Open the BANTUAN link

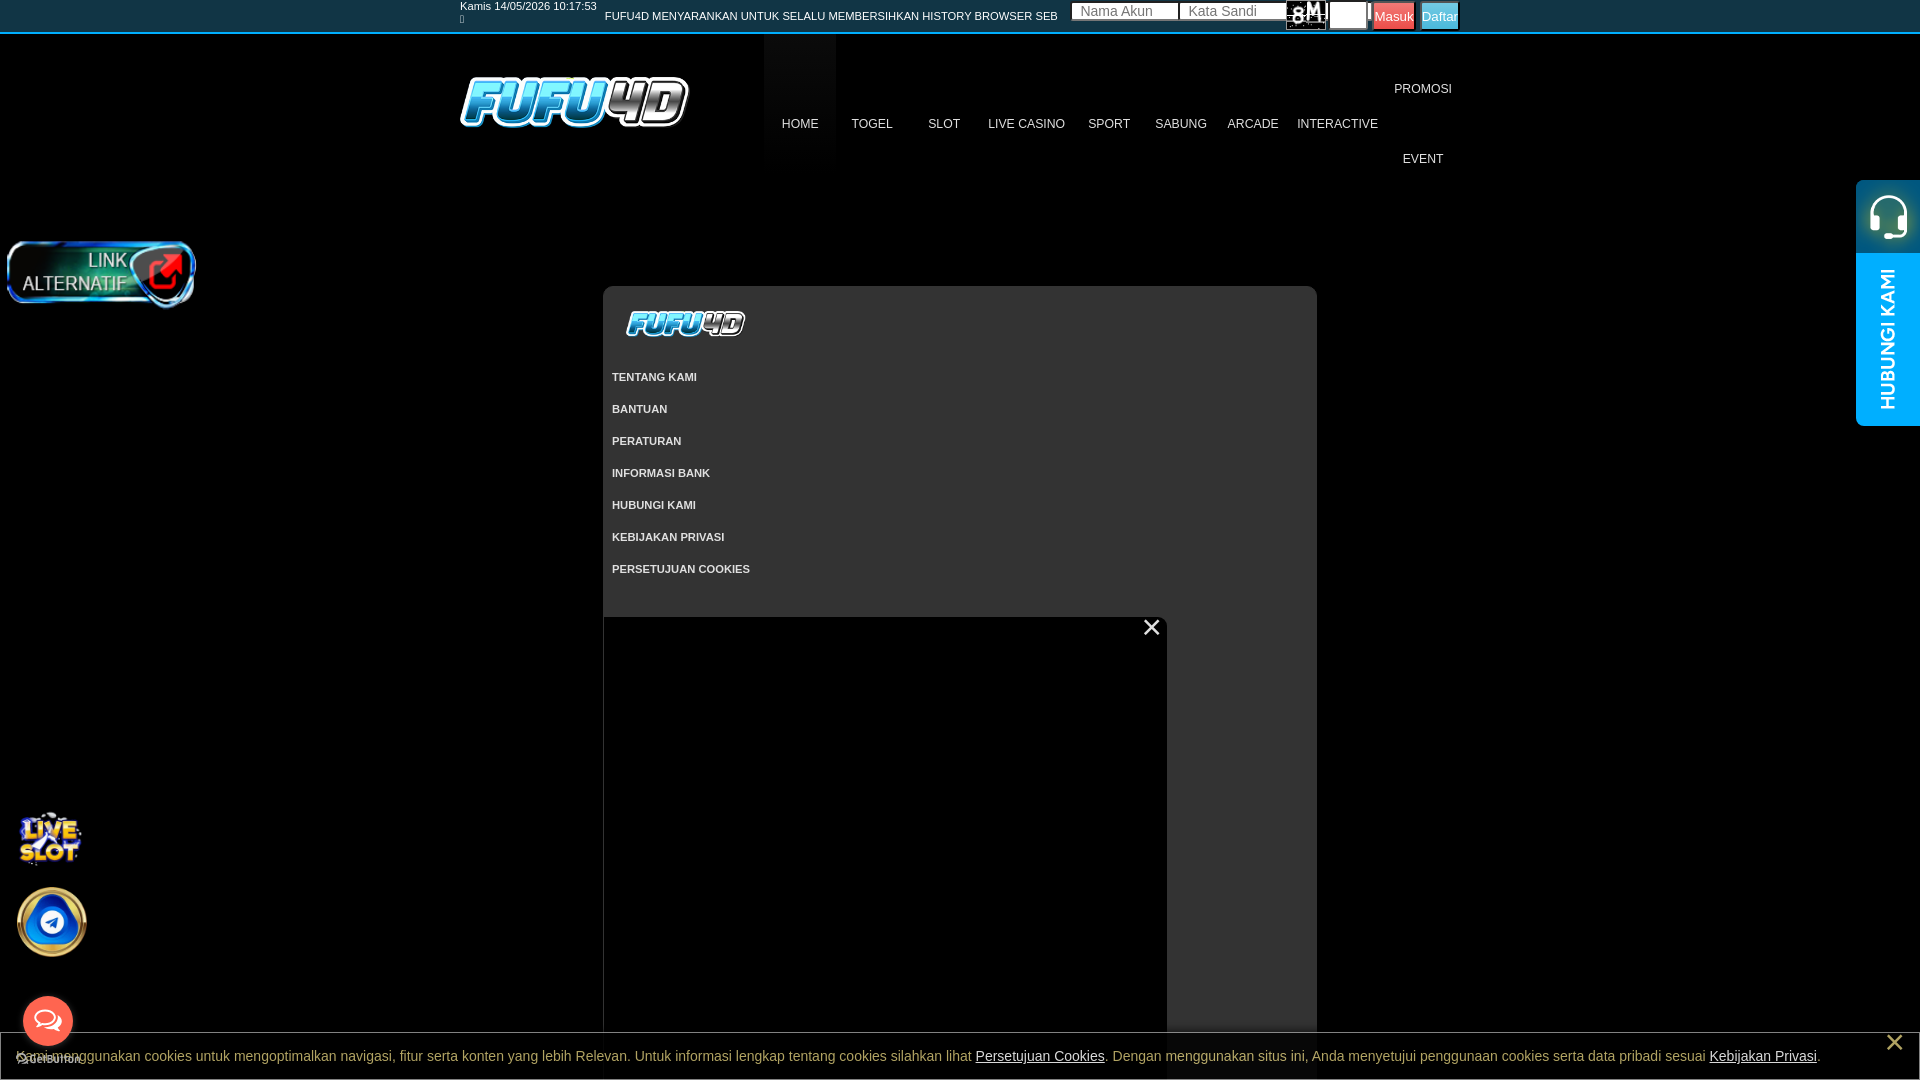pyautogui.click(x=639, y=409)
